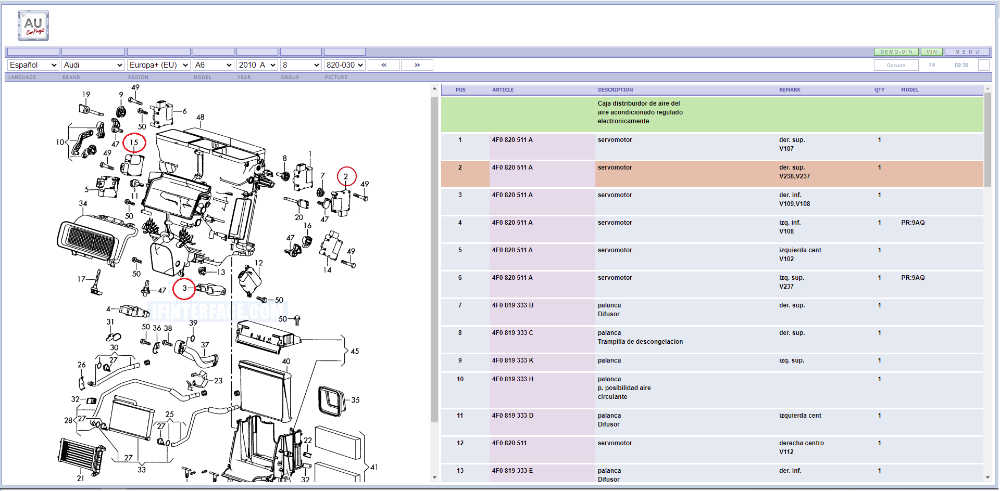
Task: Click the ARTICLE column header
Action: (x=503, y=90)
